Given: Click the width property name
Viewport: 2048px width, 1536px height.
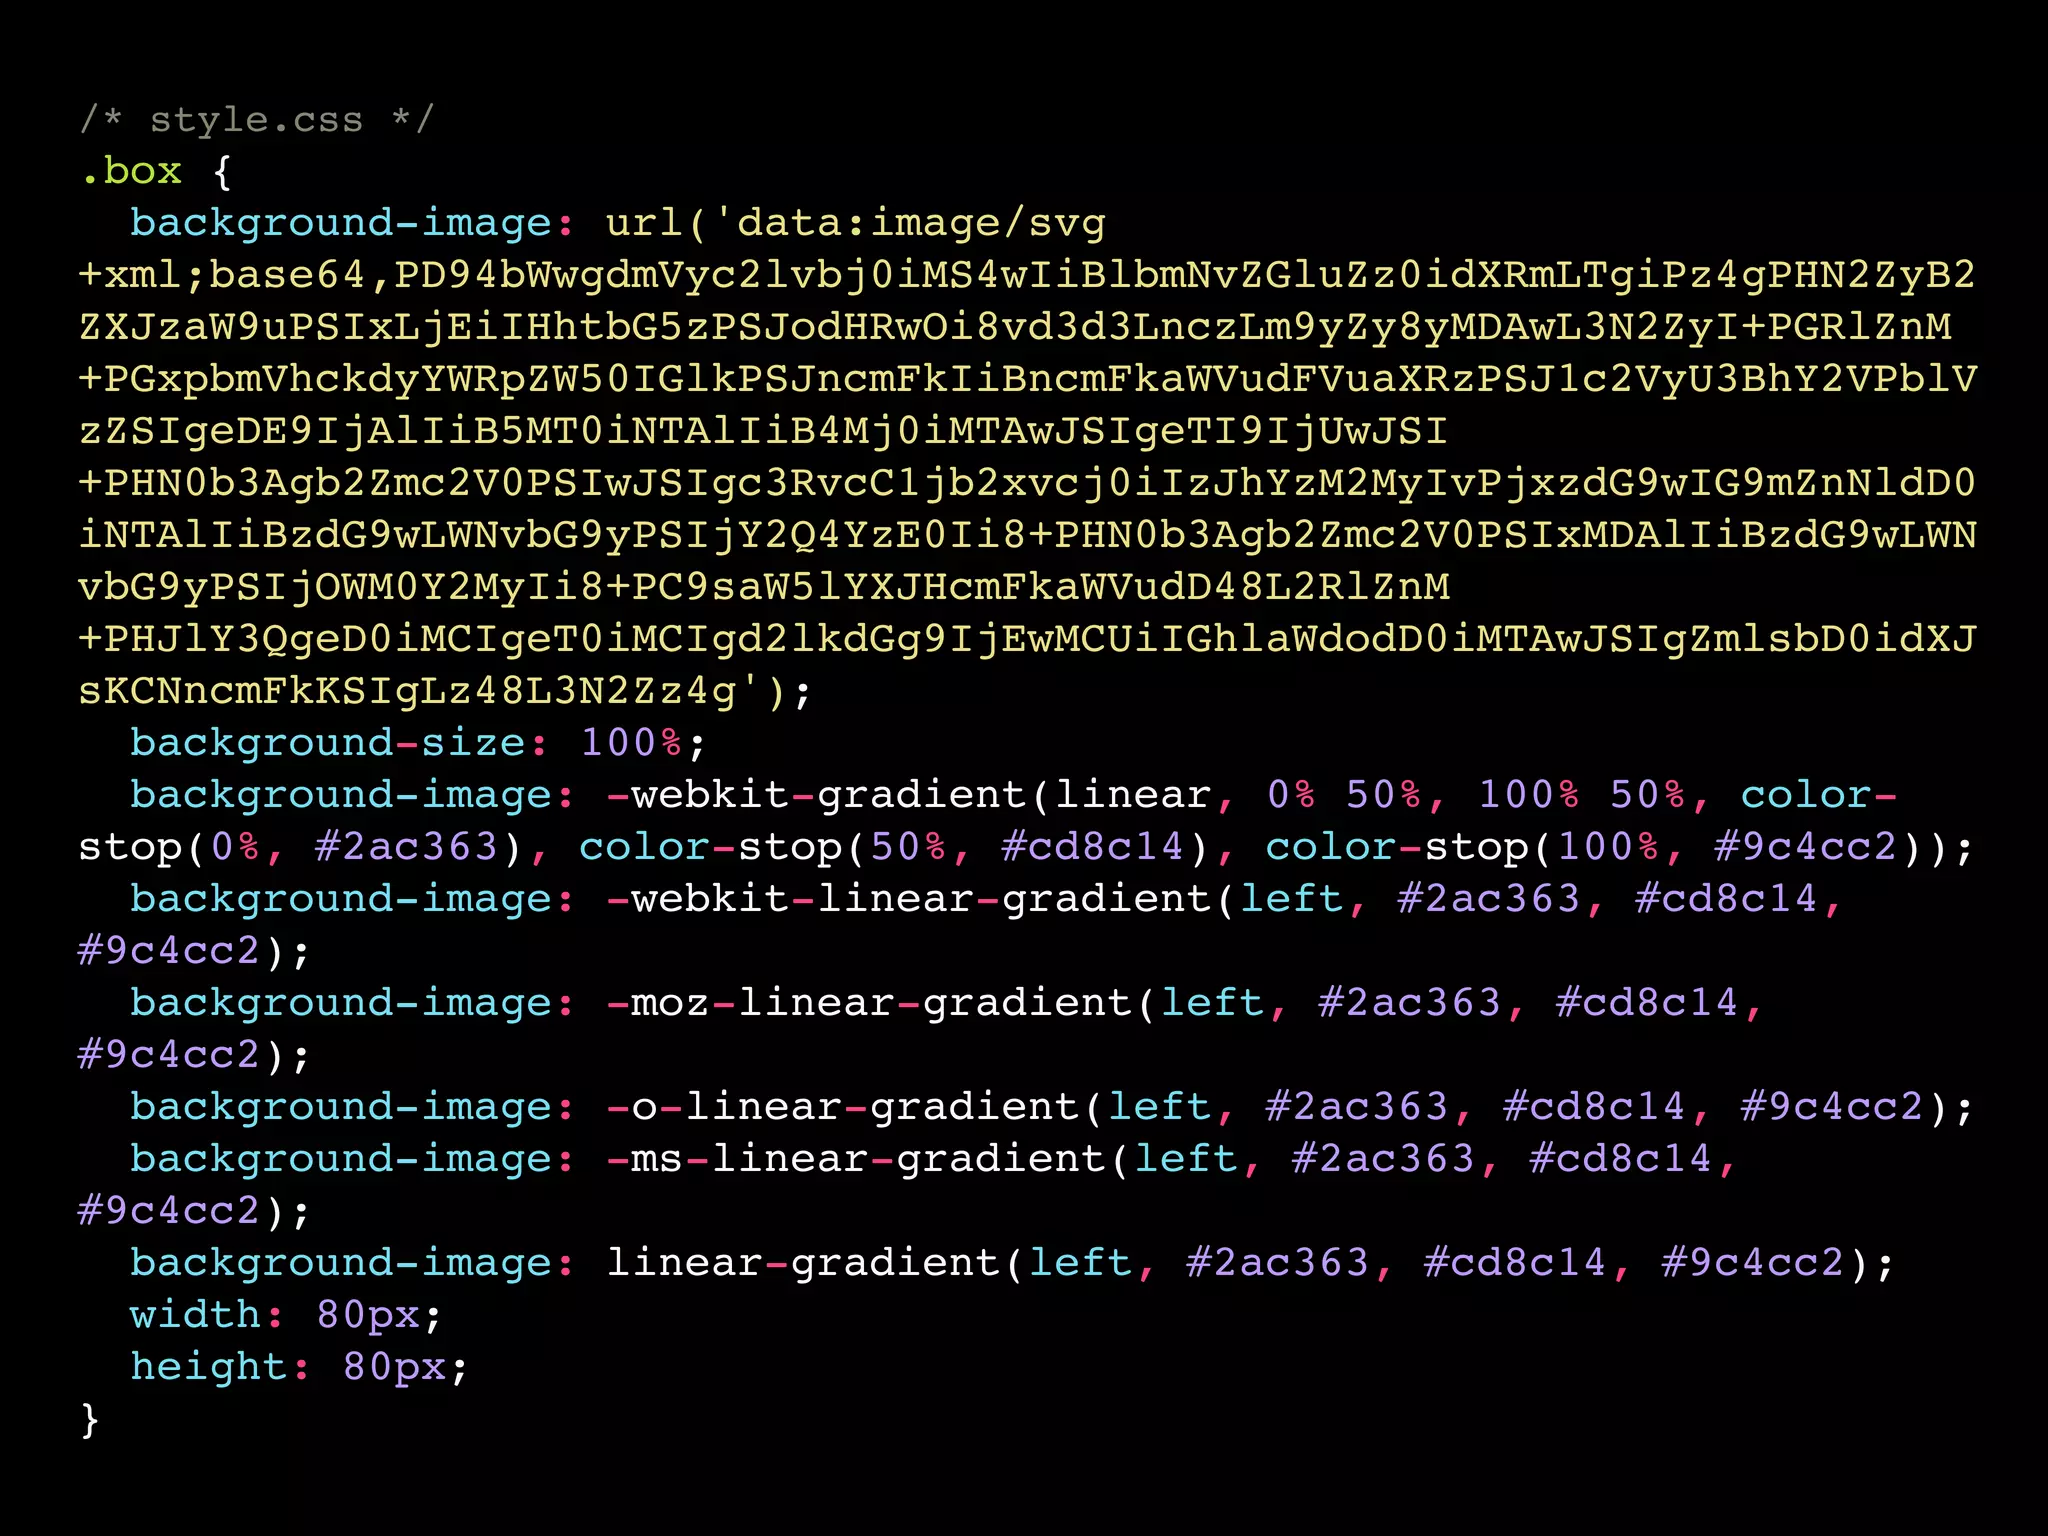Looking at the screenshot, I should pos(194,1315).
